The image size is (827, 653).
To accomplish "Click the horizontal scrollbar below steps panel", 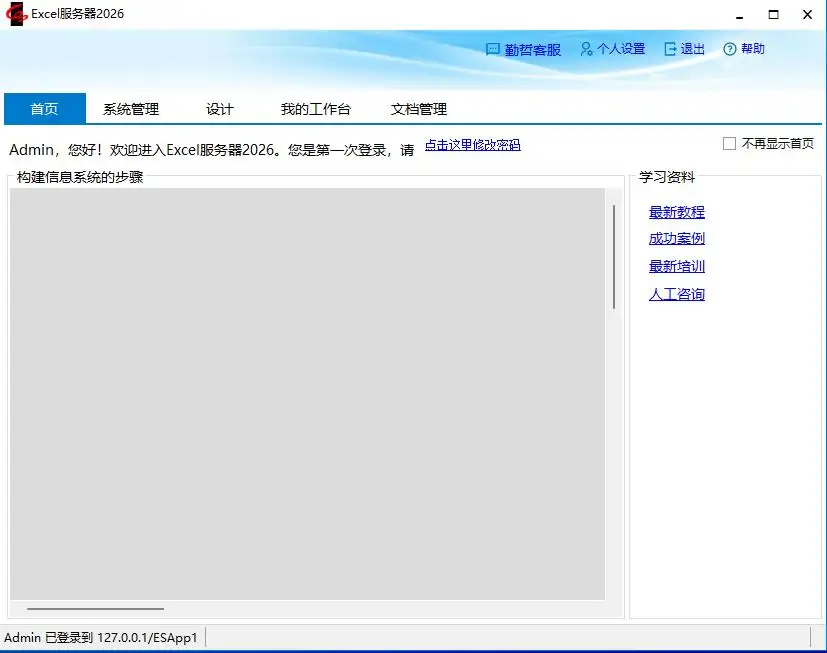I will [95, 609].
